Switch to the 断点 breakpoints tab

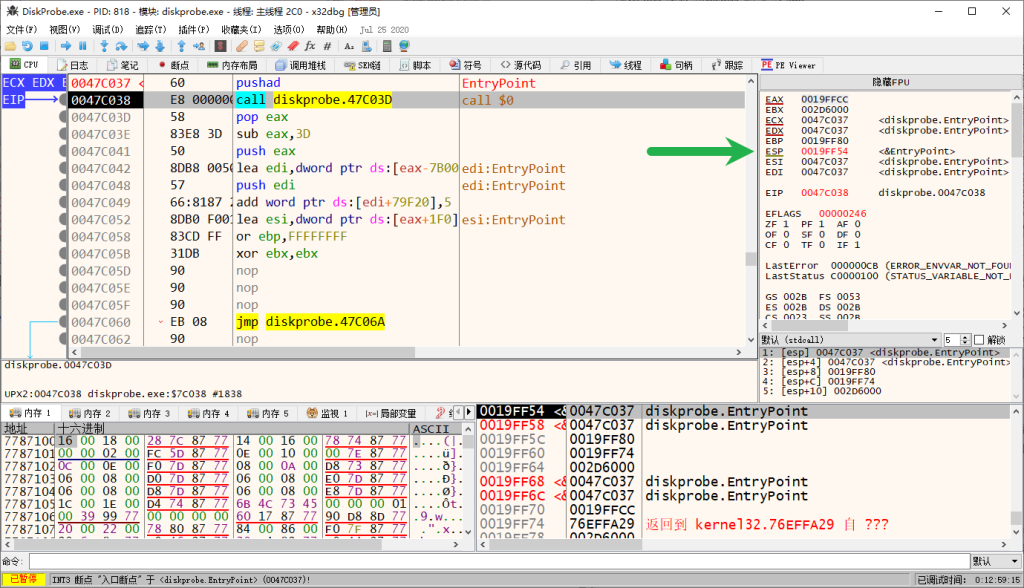(174, 65)
